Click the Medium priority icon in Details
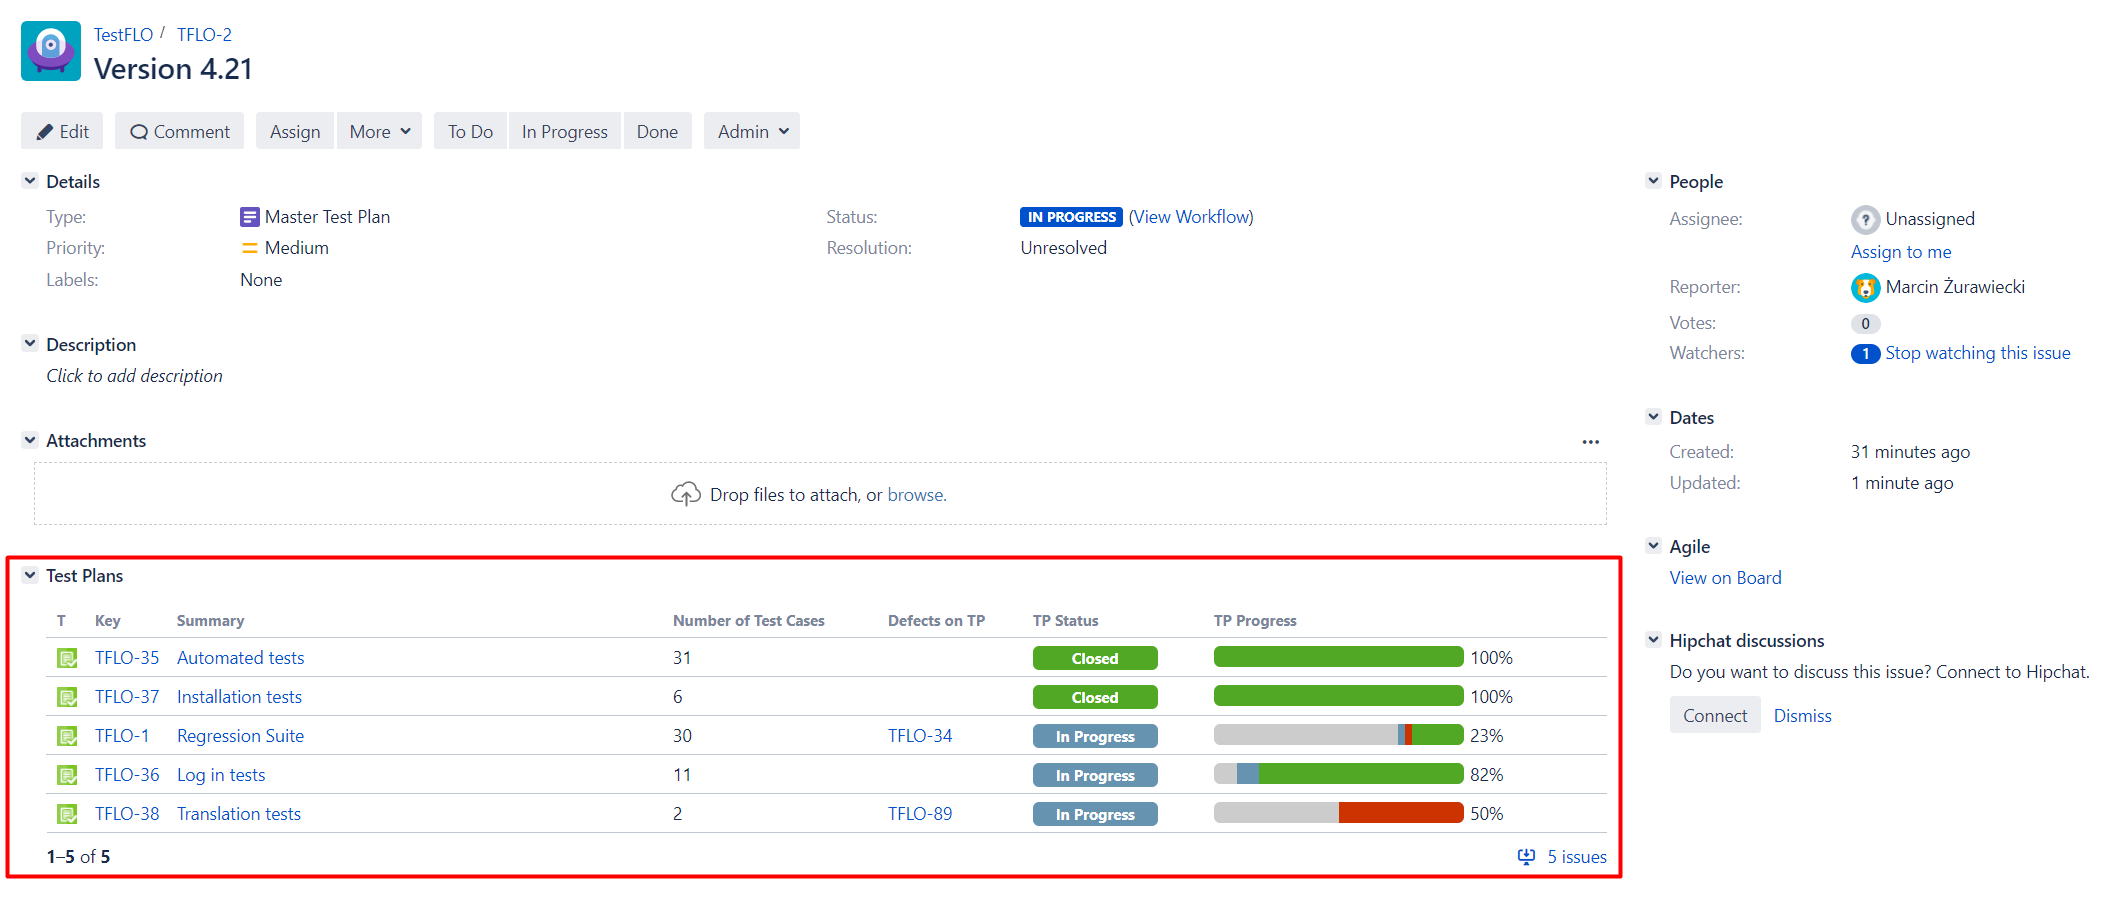Screen dimensions: 2107x902 249,248
